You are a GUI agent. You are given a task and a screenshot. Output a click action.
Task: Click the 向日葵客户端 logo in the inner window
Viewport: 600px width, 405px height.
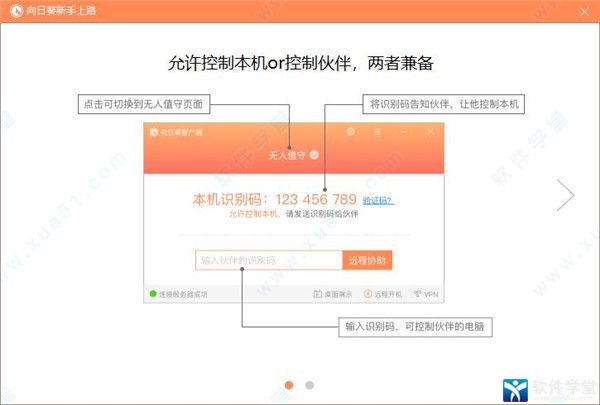point(153,132)
